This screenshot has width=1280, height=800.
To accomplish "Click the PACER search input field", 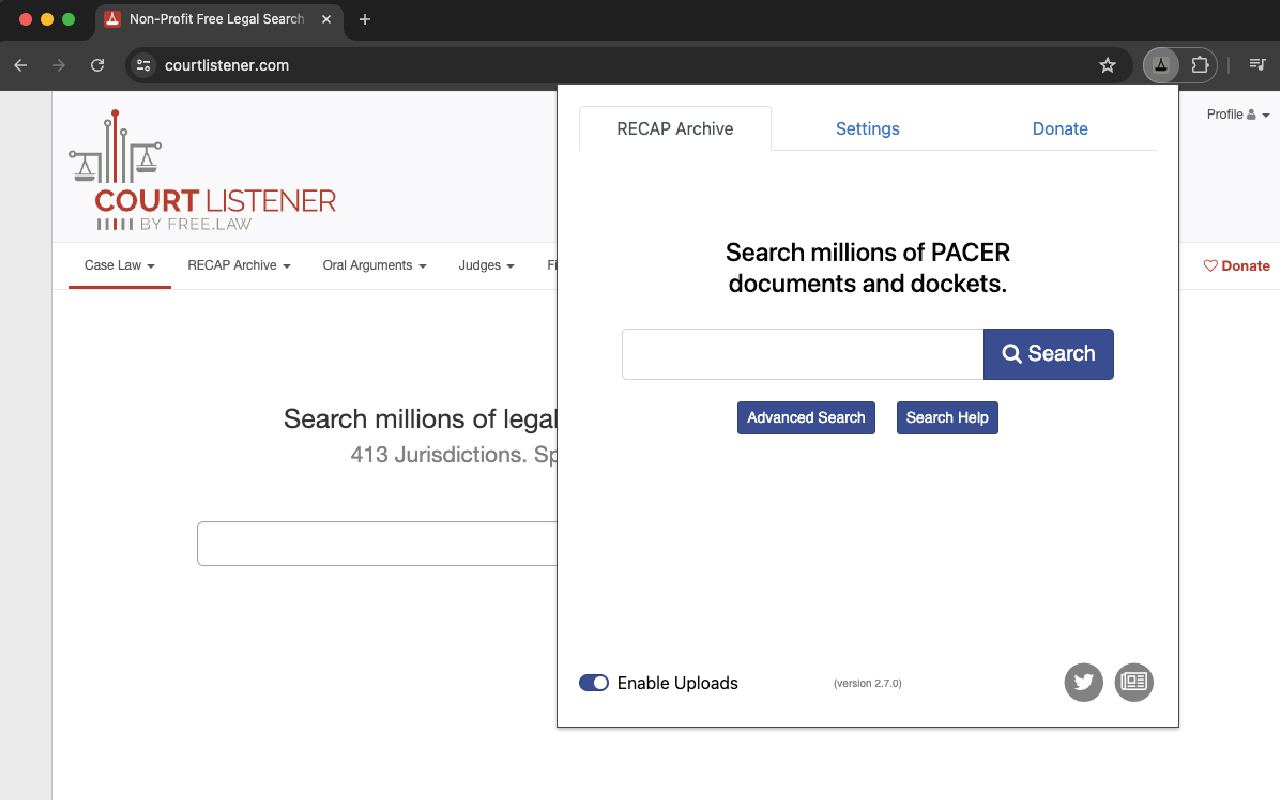I will (x=802, y=355).
